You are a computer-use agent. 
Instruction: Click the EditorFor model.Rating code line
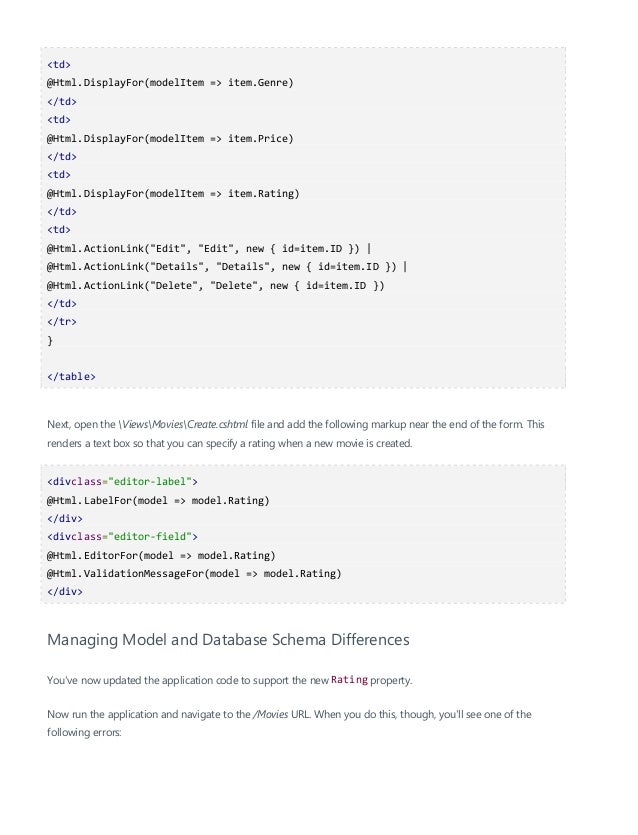click(x=161, y=555)
